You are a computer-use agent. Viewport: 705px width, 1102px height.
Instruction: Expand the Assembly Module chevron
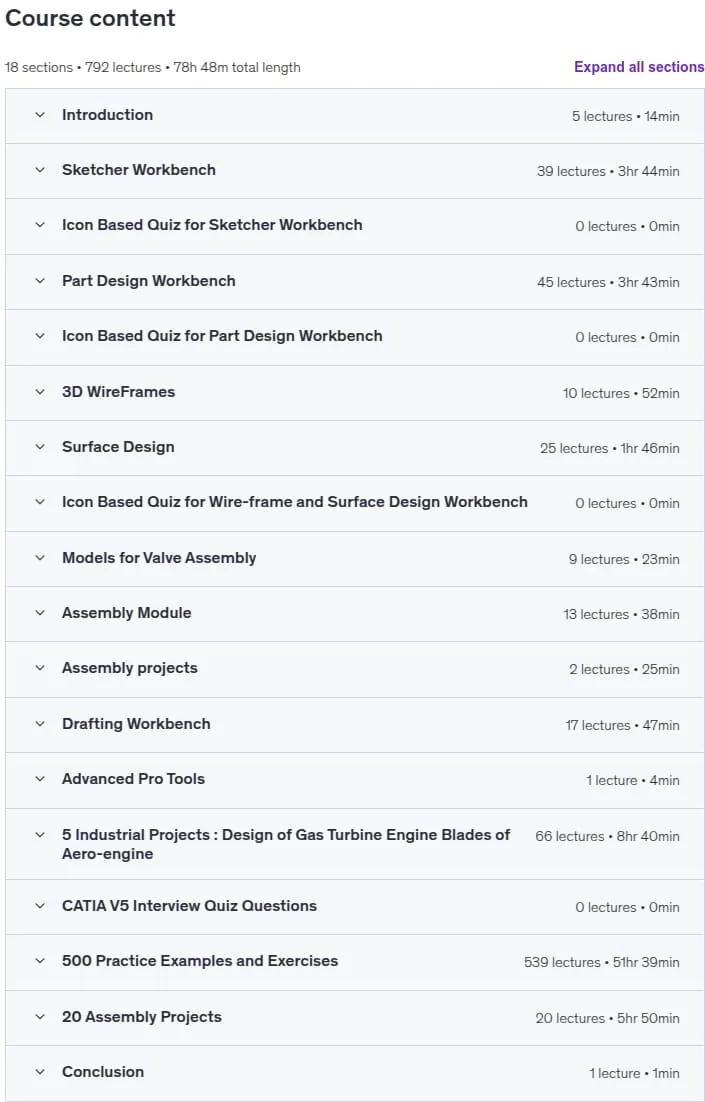coord(40,613)
